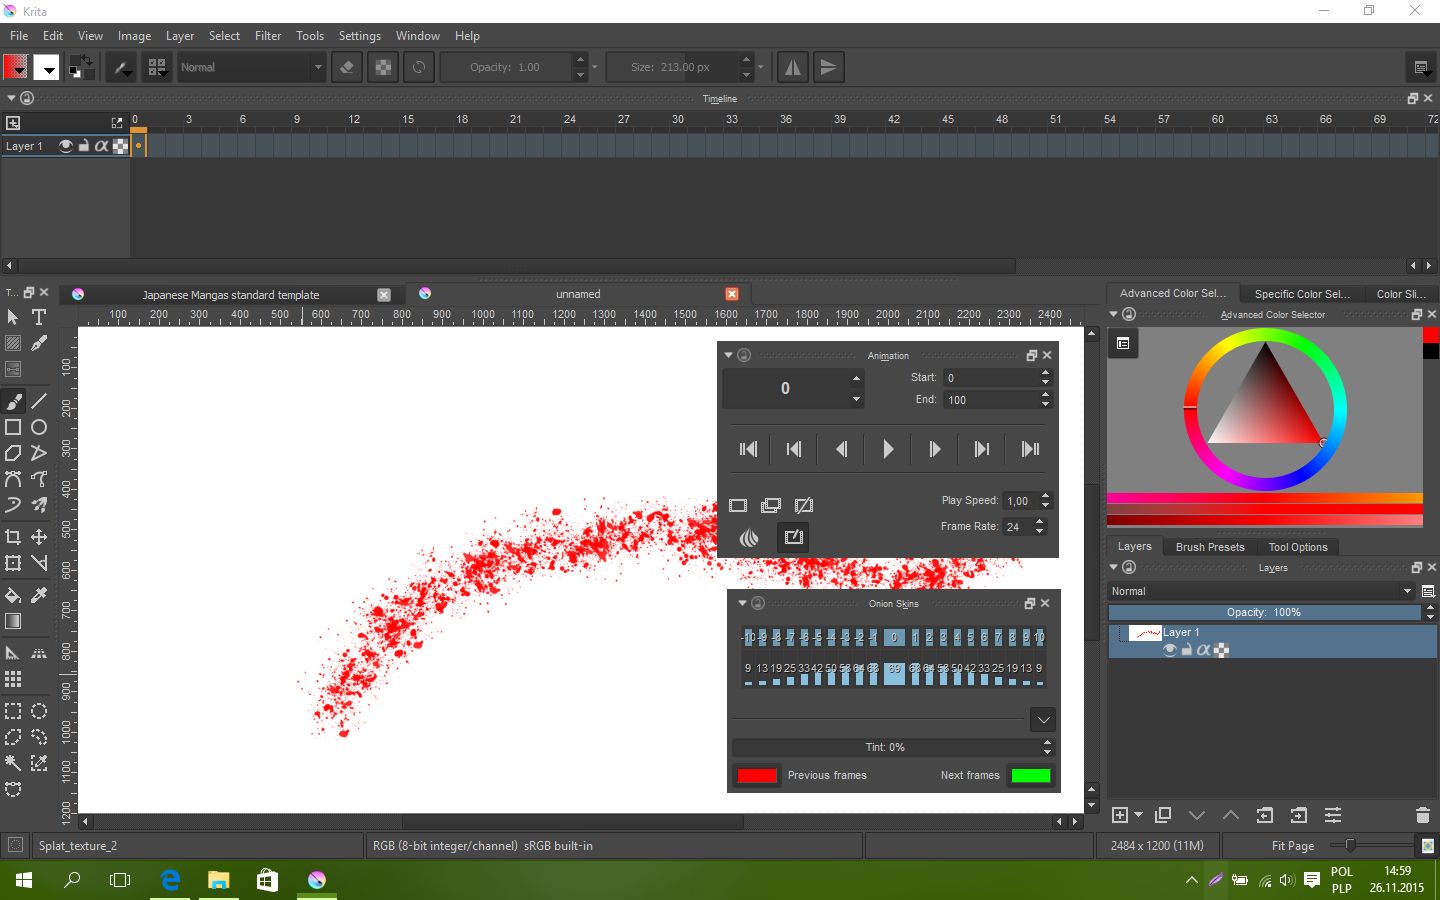Play the animation
The width and height of the screenshot is (1440, 900).
(x=888, y=449)
